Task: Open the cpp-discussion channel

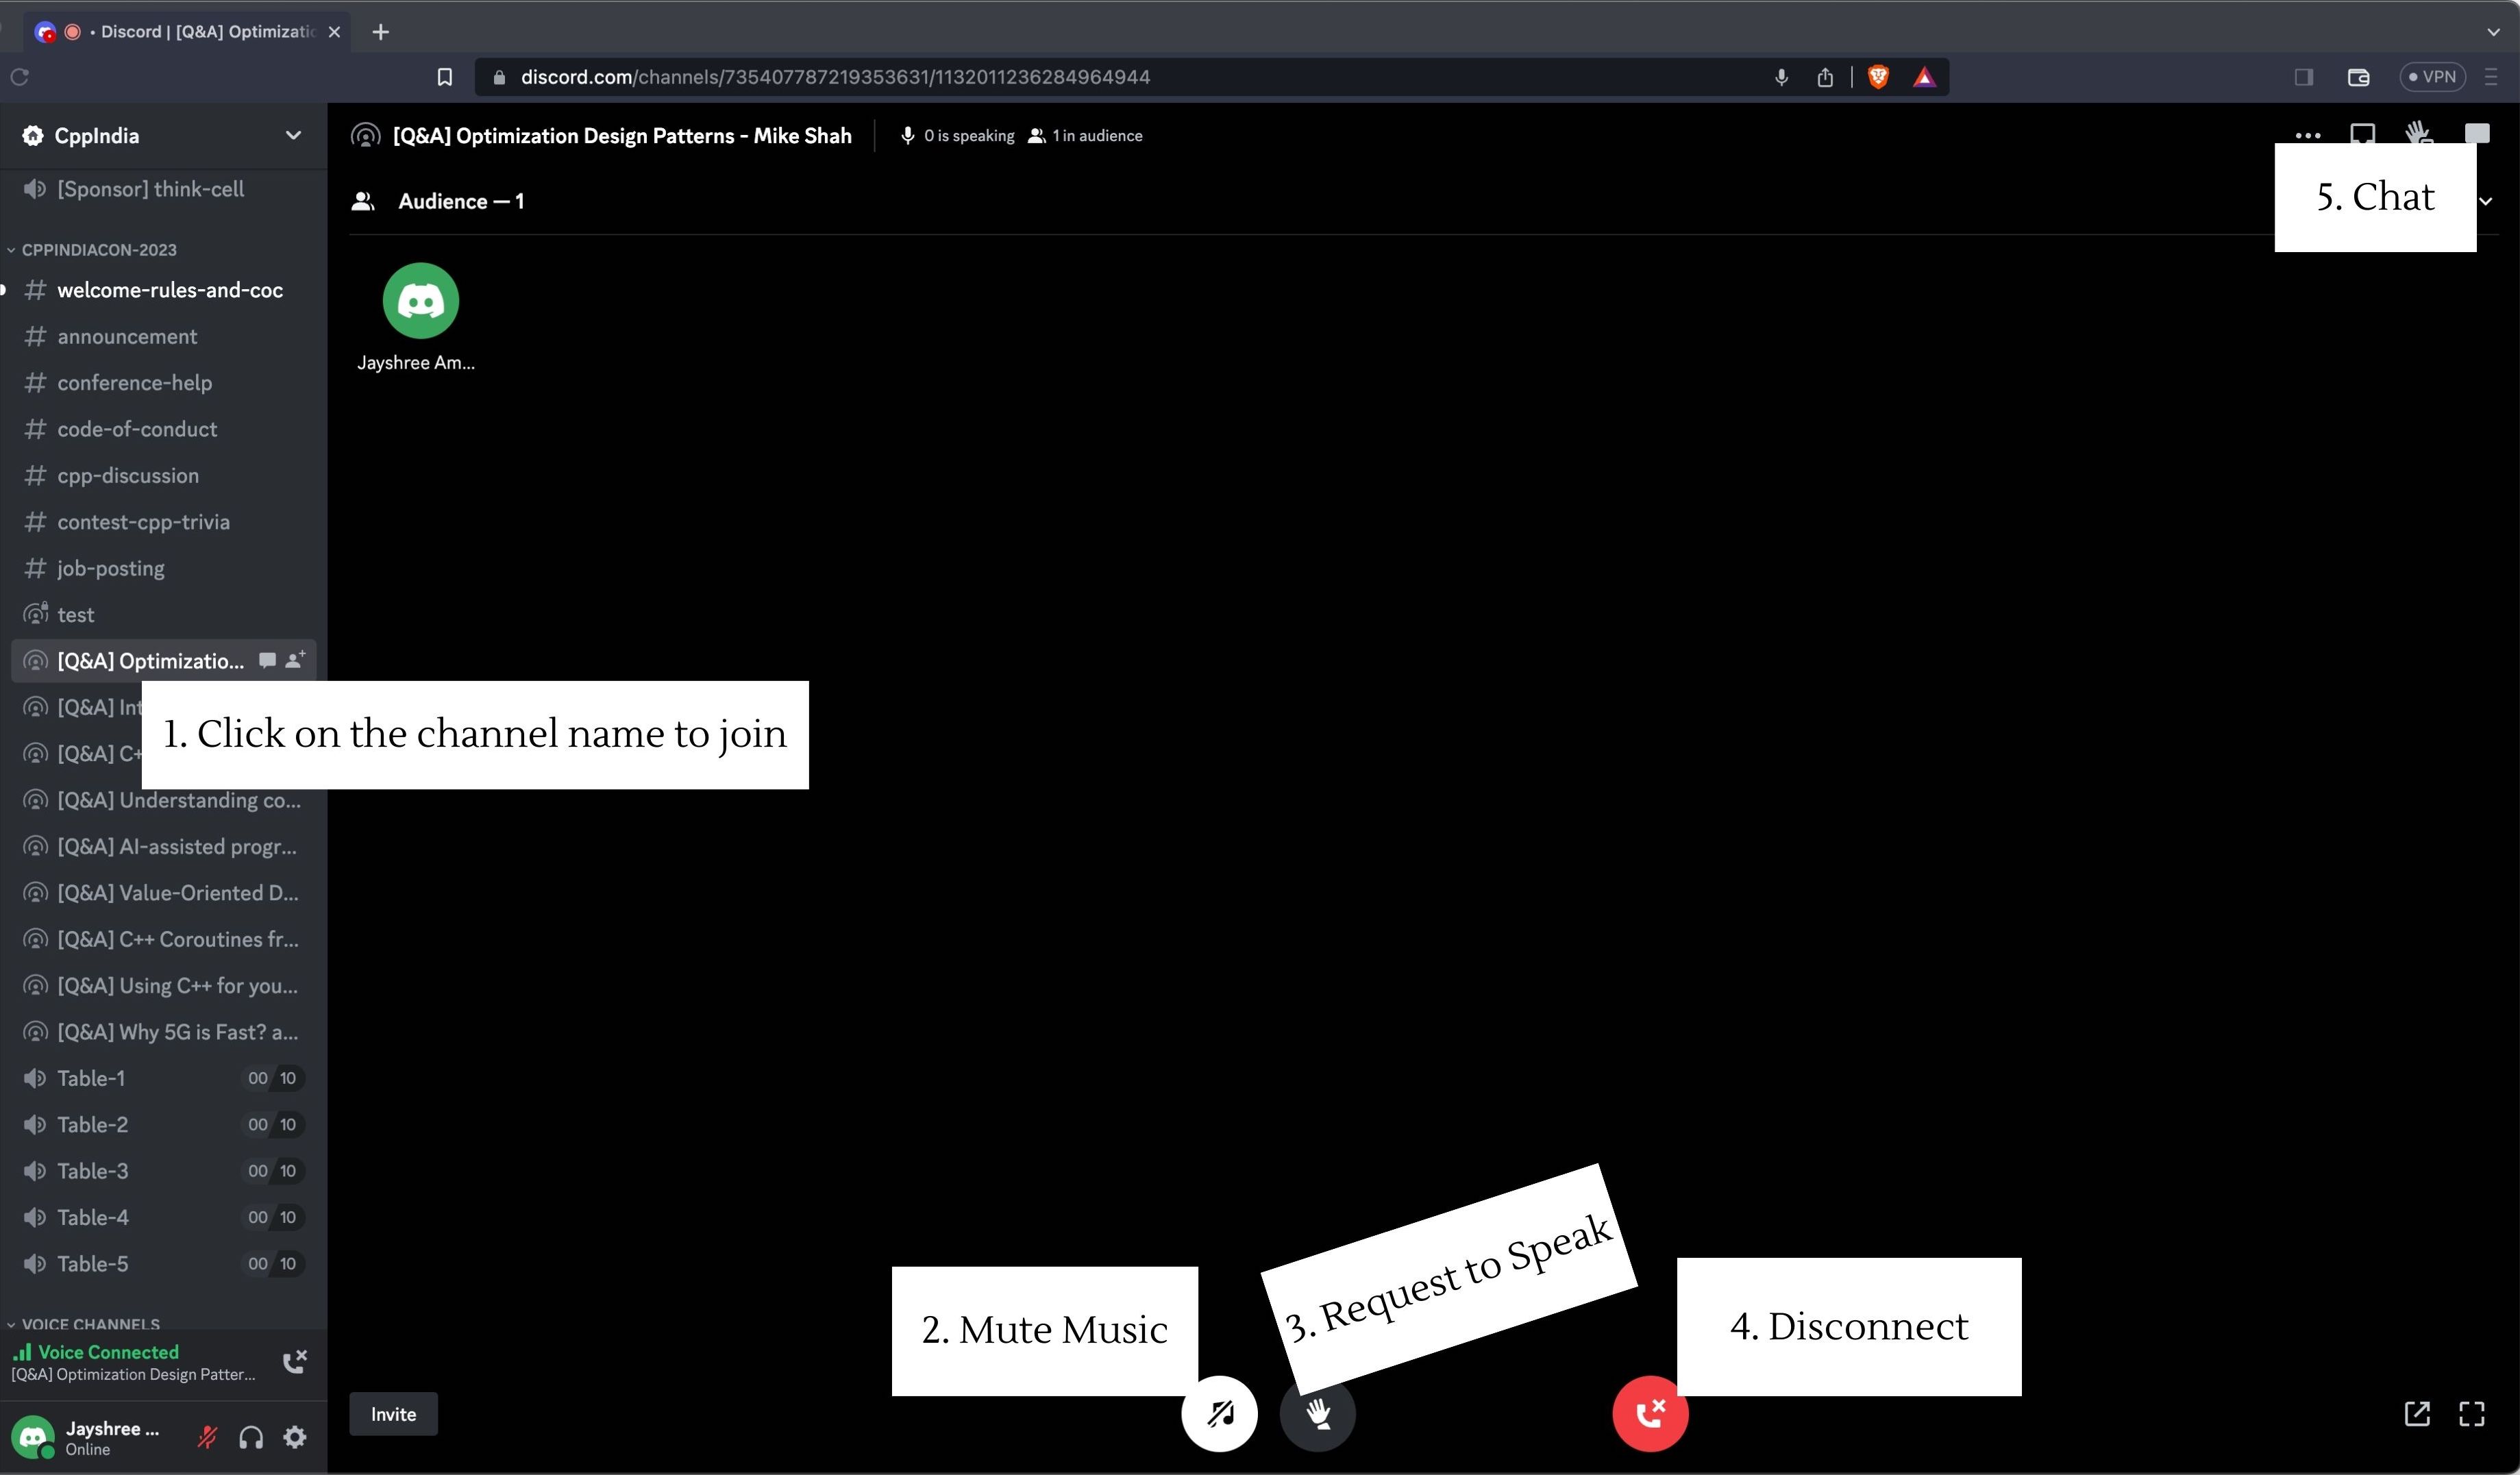Action: point(163,475)
